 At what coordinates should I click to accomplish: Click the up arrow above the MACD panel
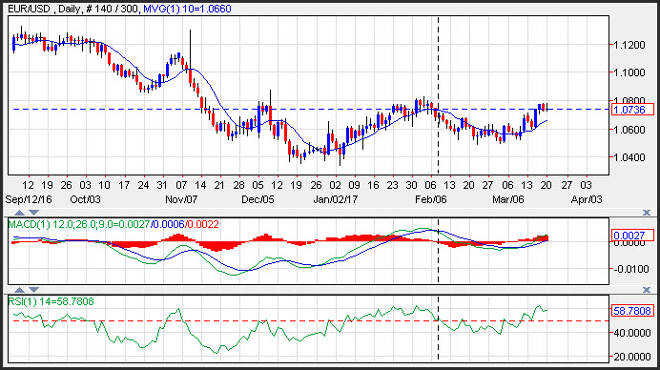(x=19, y=213)
